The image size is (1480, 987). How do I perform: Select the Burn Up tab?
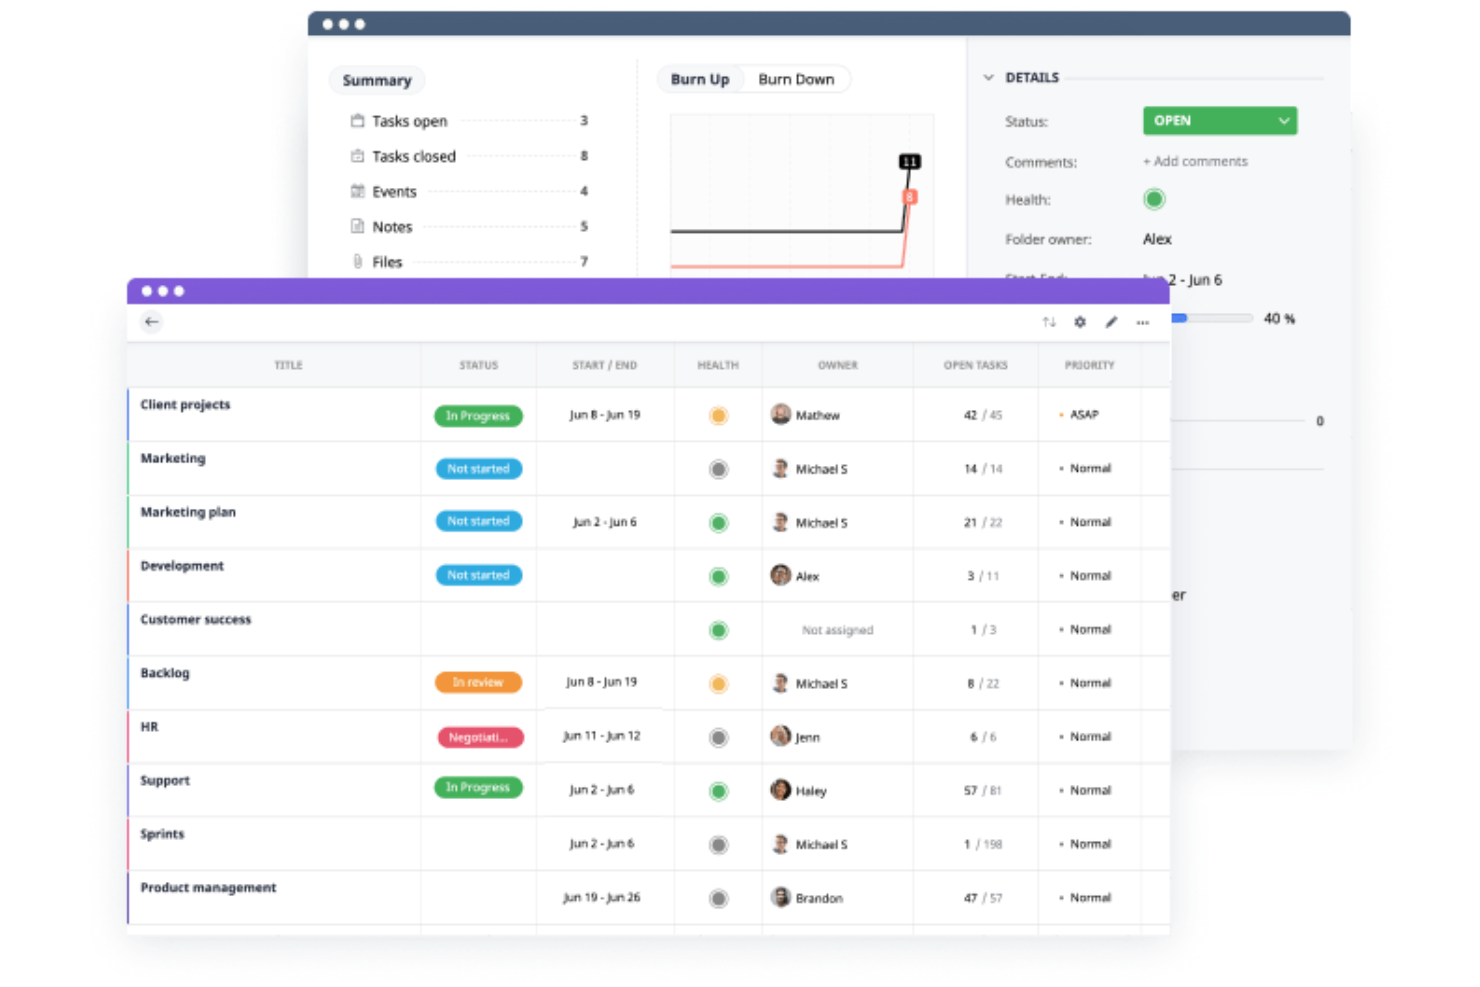tap(700, 78)
